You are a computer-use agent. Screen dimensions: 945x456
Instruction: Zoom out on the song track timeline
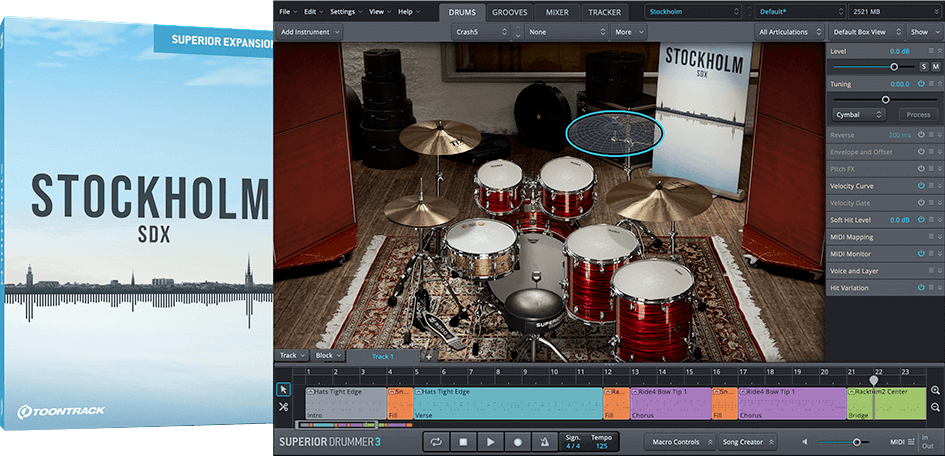[x=935, y=407]
